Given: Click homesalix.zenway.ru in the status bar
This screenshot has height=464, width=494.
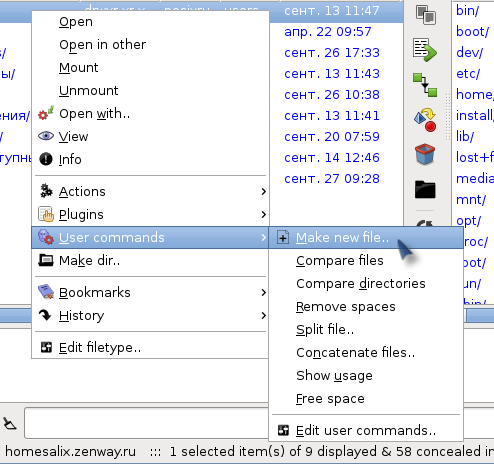Looking at the screenshot, I should (71, 452).
